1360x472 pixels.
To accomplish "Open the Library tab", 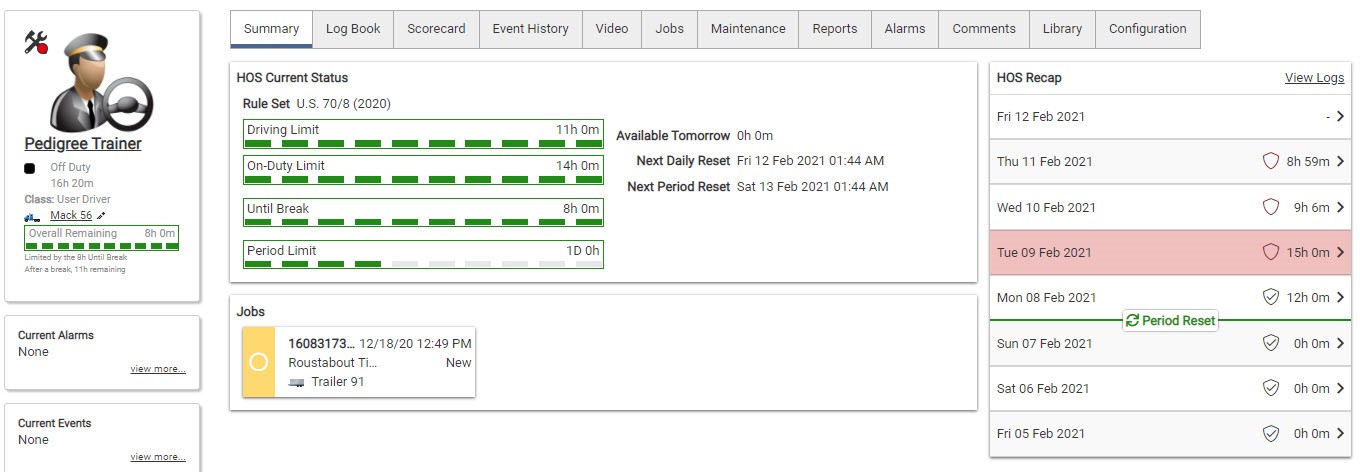I will tap(1062, 29).
